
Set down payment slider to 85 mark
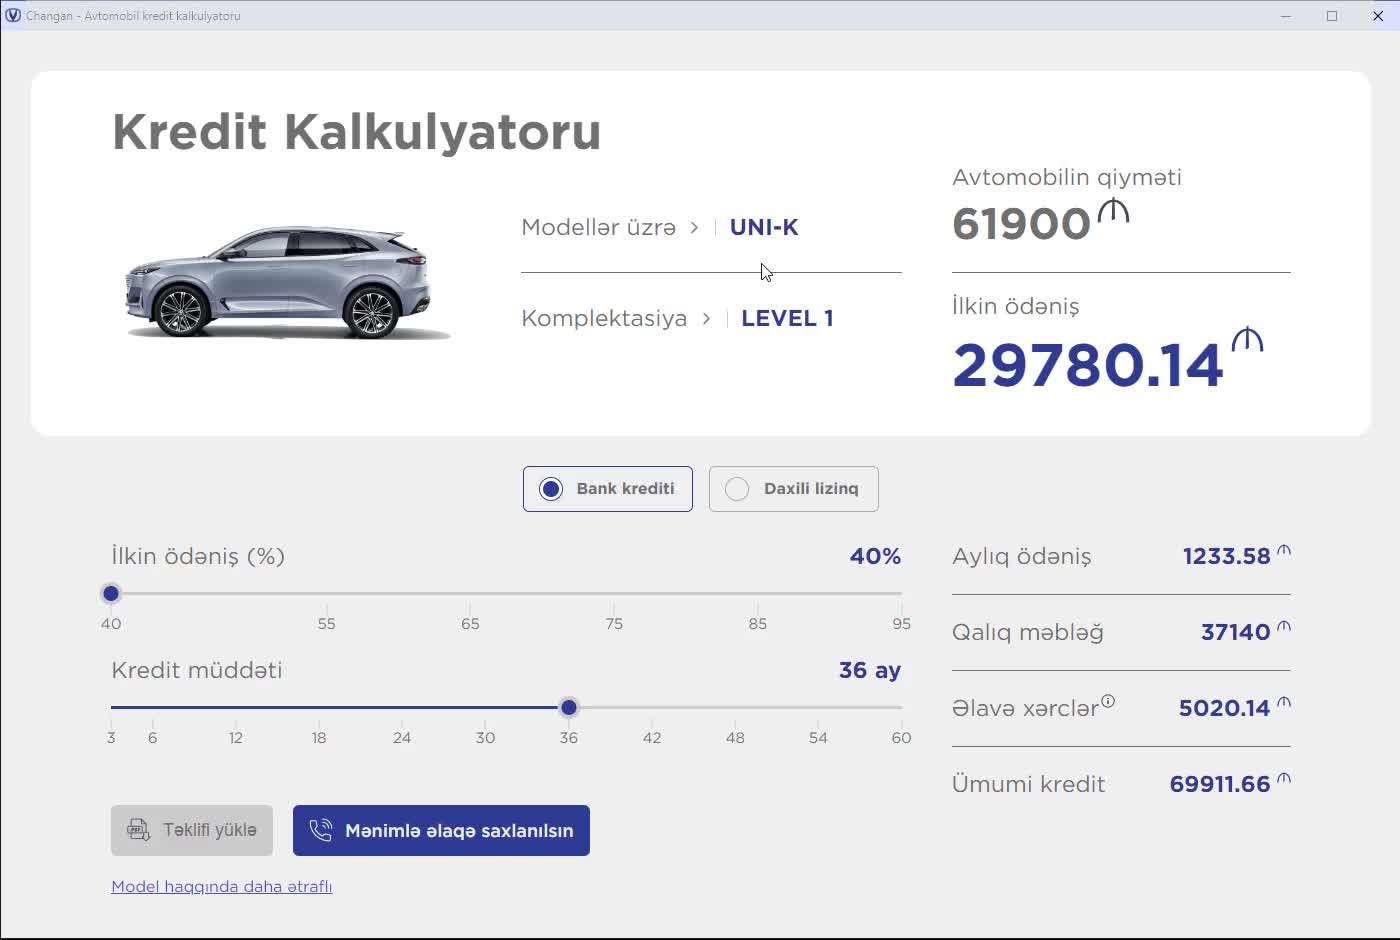pyautogui.click(x=758, y=593)
